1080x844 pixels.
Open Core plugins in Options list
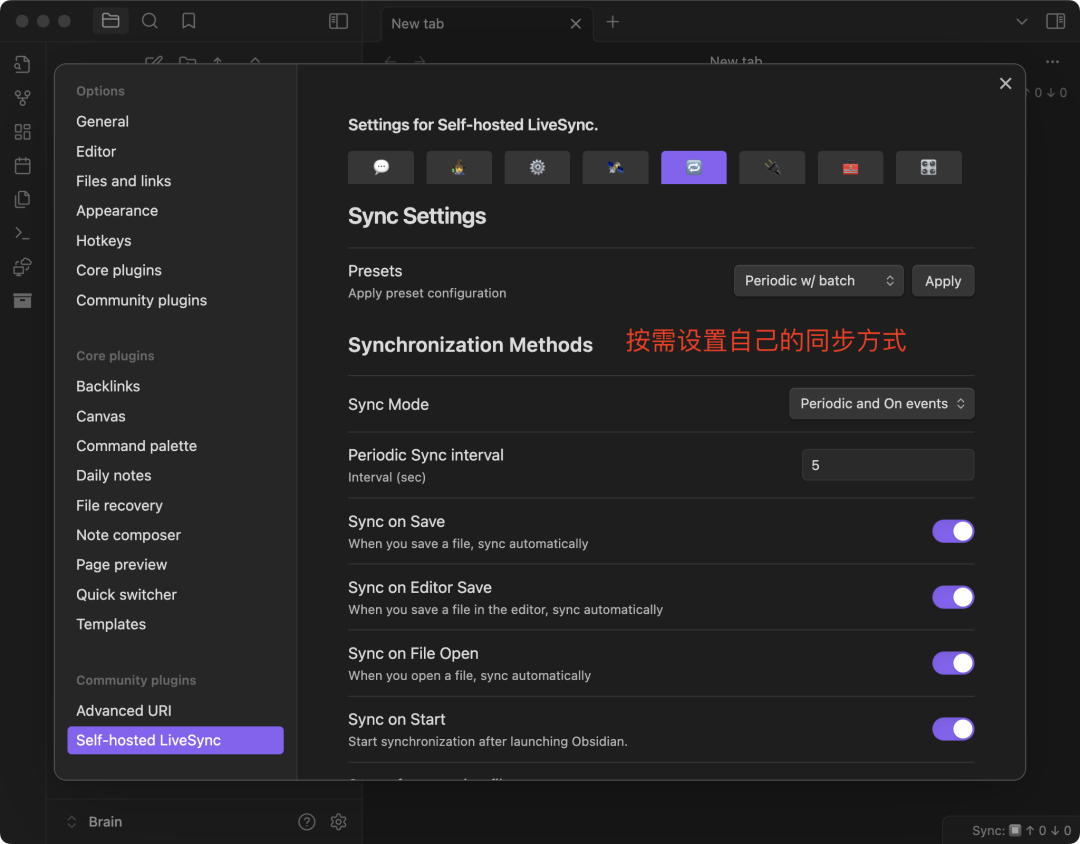point(118,270)
